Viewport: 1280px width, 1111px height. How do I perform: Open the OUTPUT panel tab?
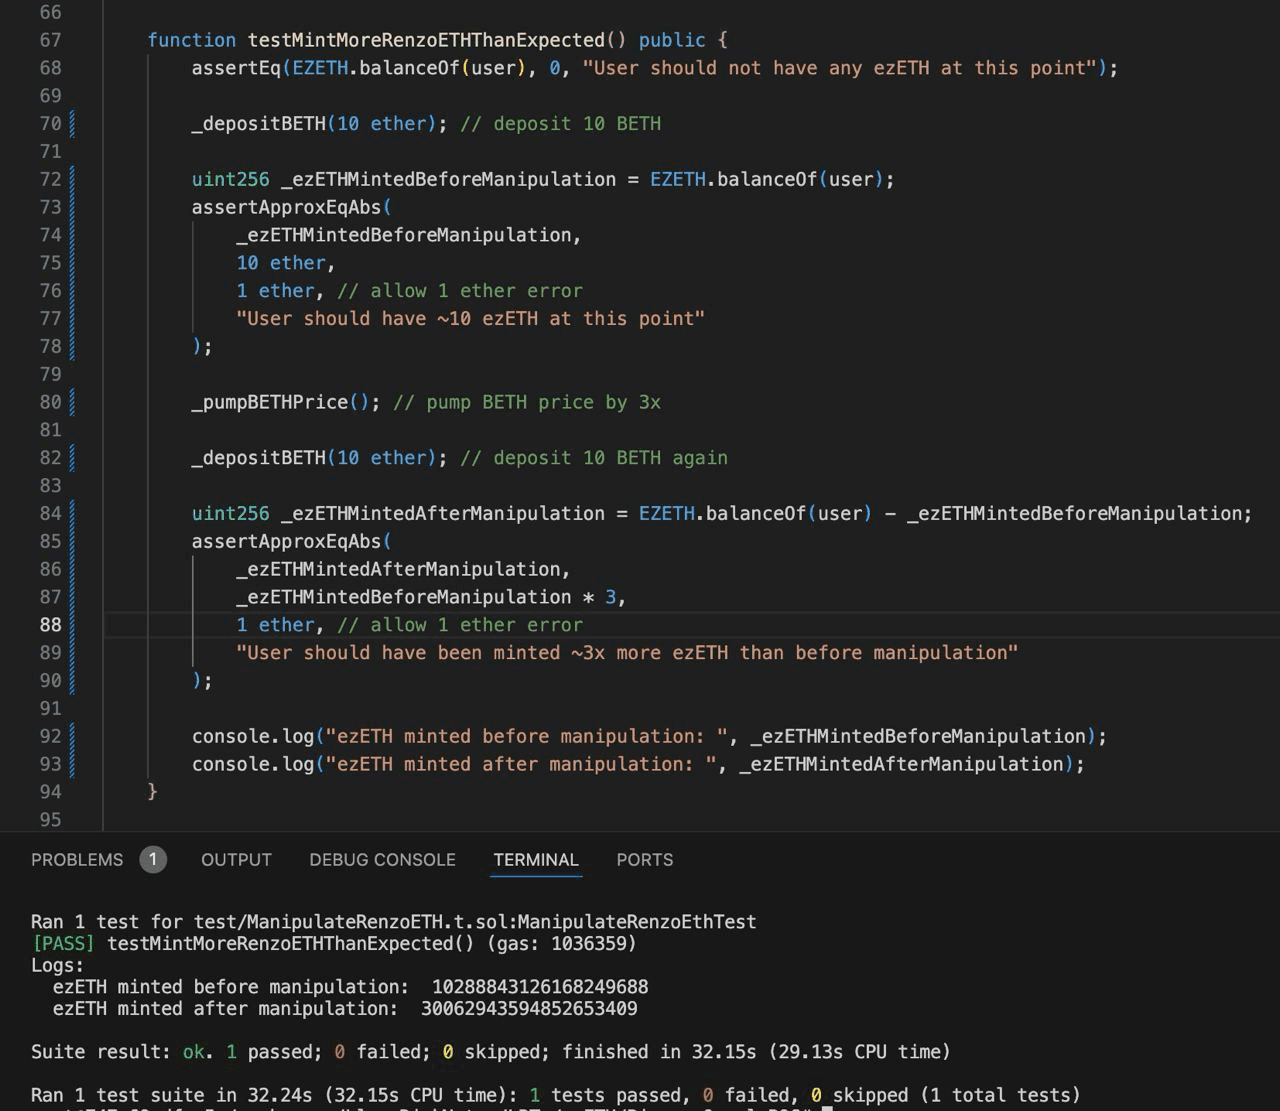[x=236, y=860]
